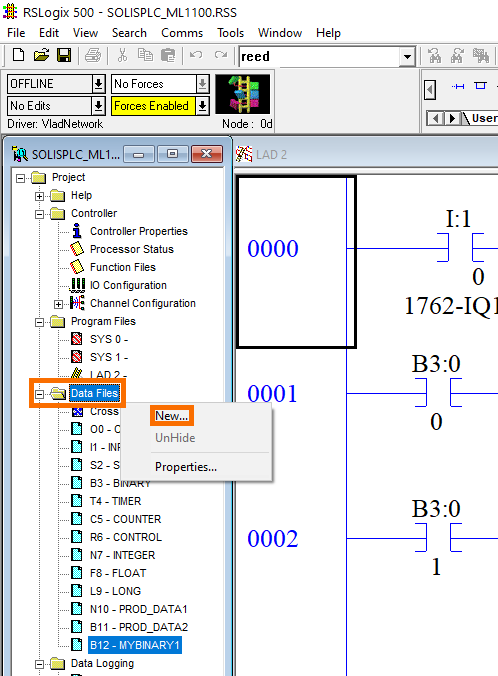This screenshot has height=676, width=498.
Task: Choose New... from the context menu
Action: pyautogui.click(x=172, y=416)
